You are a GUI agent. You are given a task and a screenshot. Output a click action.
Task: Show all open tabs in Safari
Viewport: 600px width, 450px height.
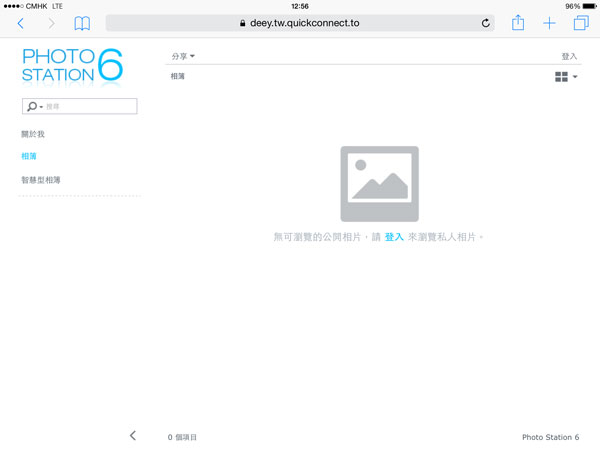point(581,23)
